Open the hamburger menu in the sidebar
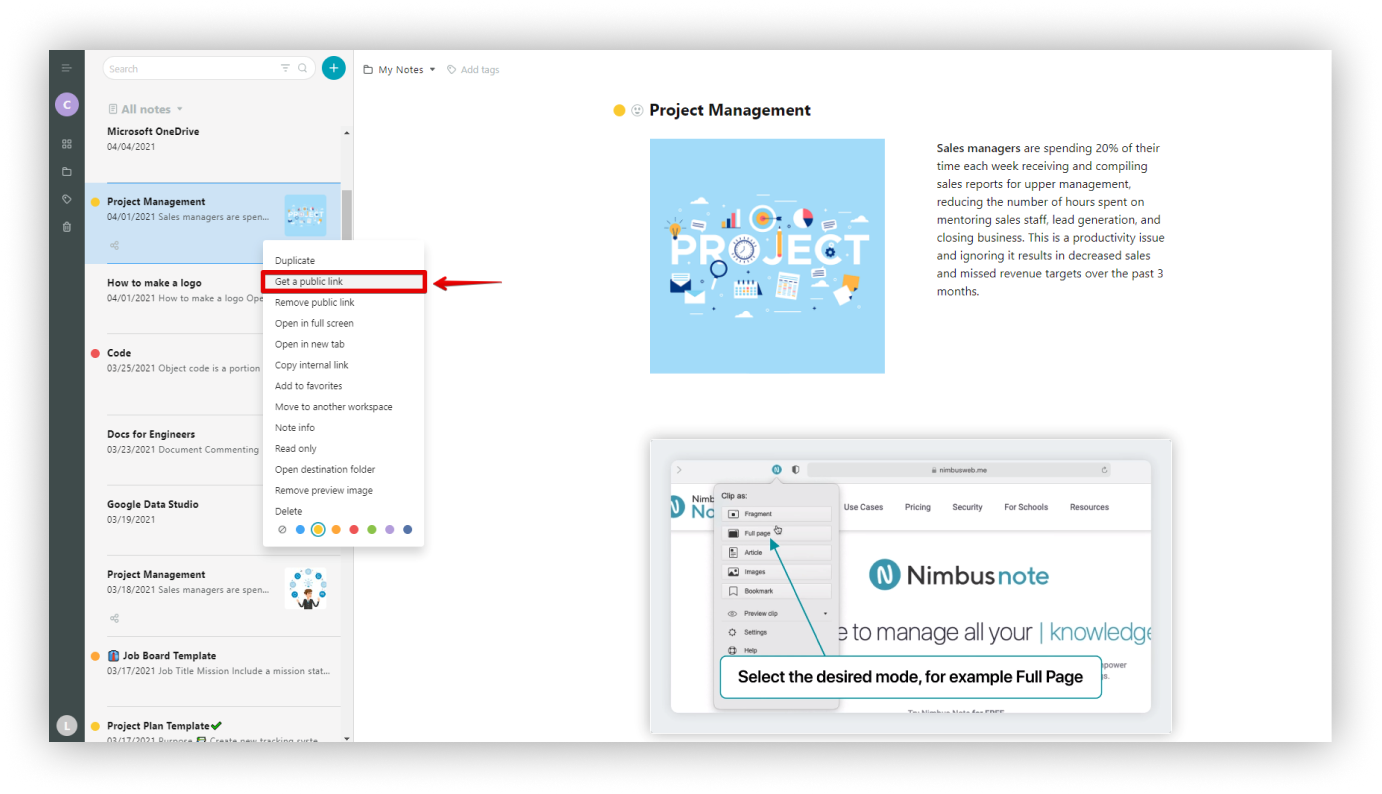The height and width of the screenshot is (794, 1382). [67, 68]
